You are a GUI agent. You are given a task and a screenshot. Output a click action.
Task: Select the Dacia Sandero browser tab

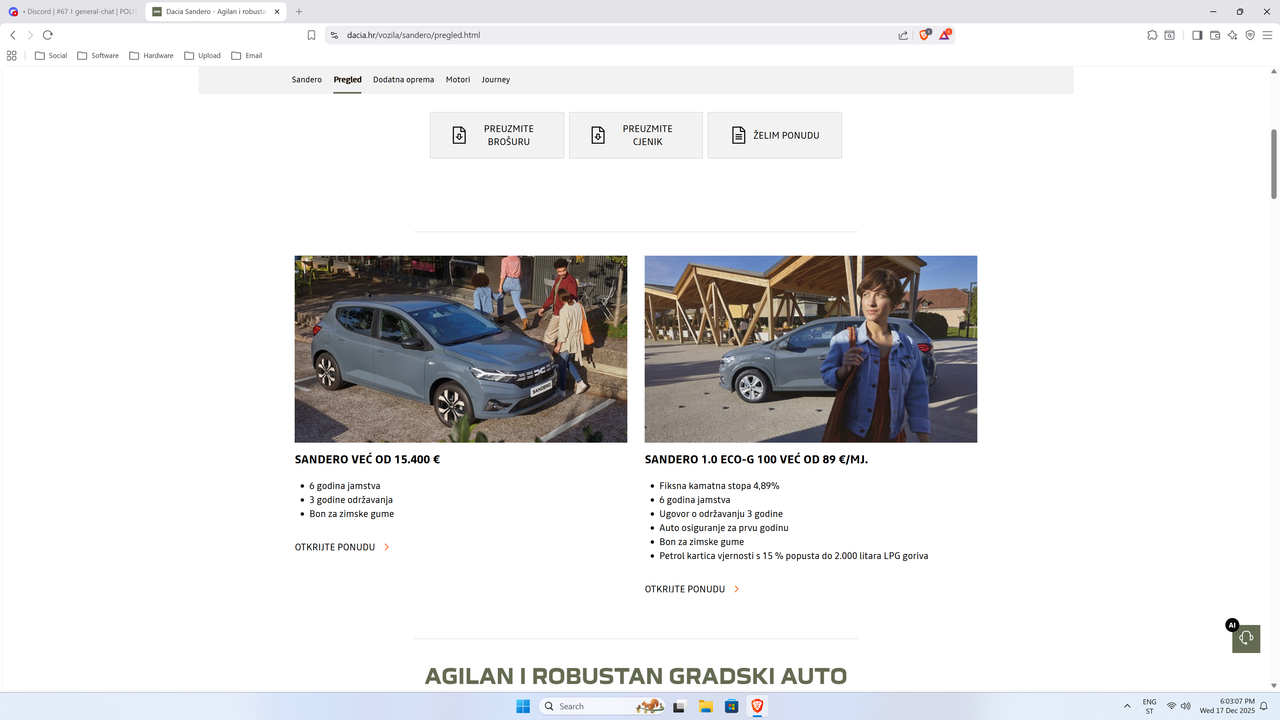coord(215,12)
